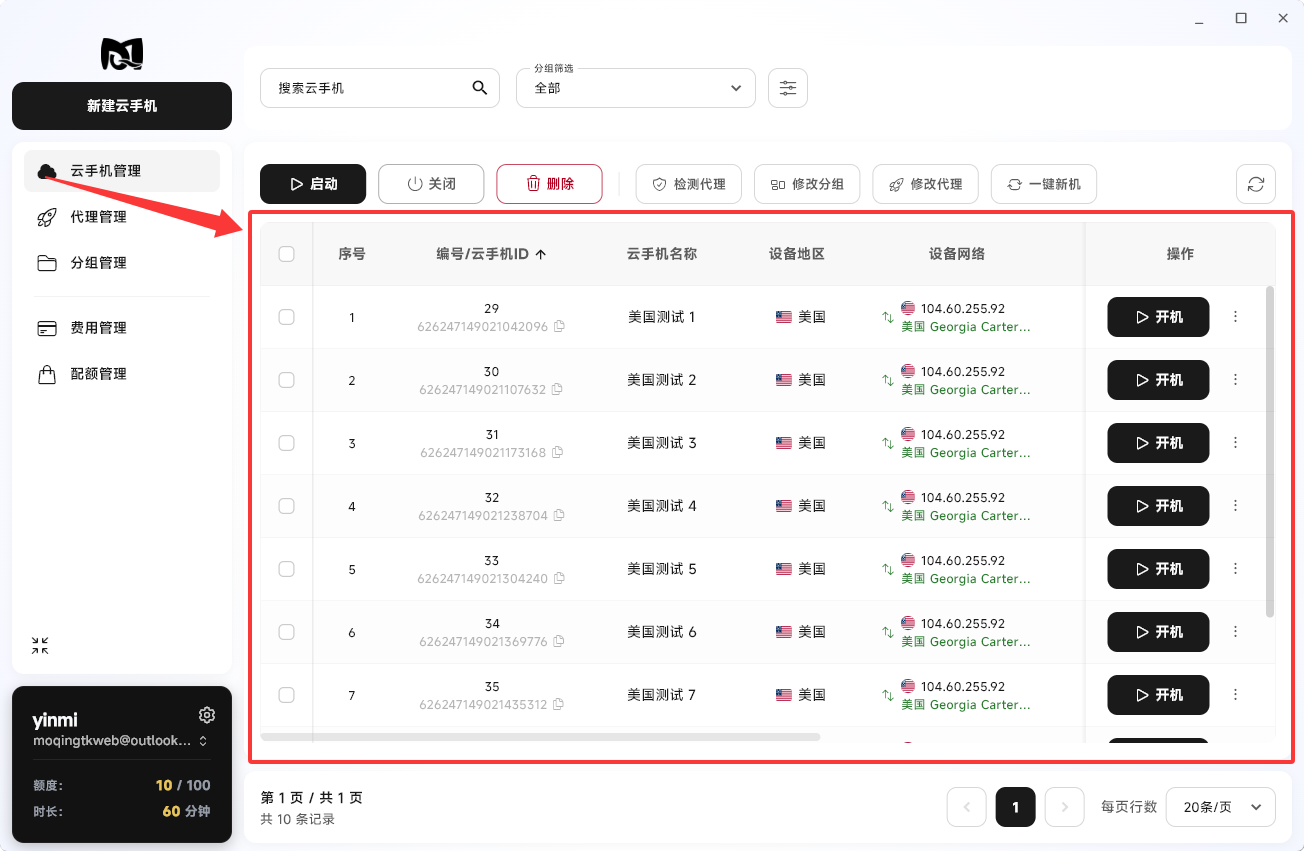
Task: Go to page 1 in pagination
Action: [x=1016, y=807]
